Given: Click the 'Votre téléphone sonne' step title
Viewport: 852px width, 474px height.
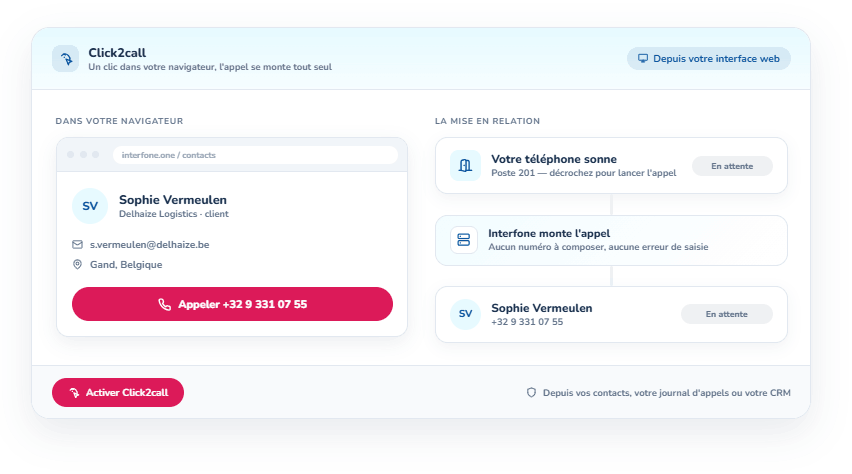Looking at the screenshot, I should point(554,159).
